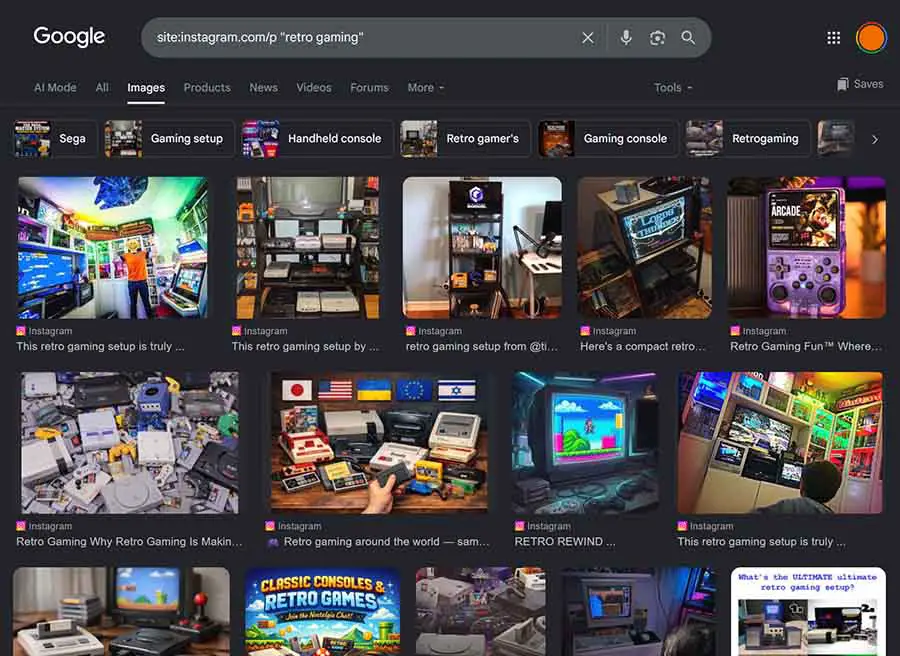This screenshot has height=656, width=900.
Task: Click Instagram source above 'retro gaming setup from @ti'
Action: pos(433,331)
